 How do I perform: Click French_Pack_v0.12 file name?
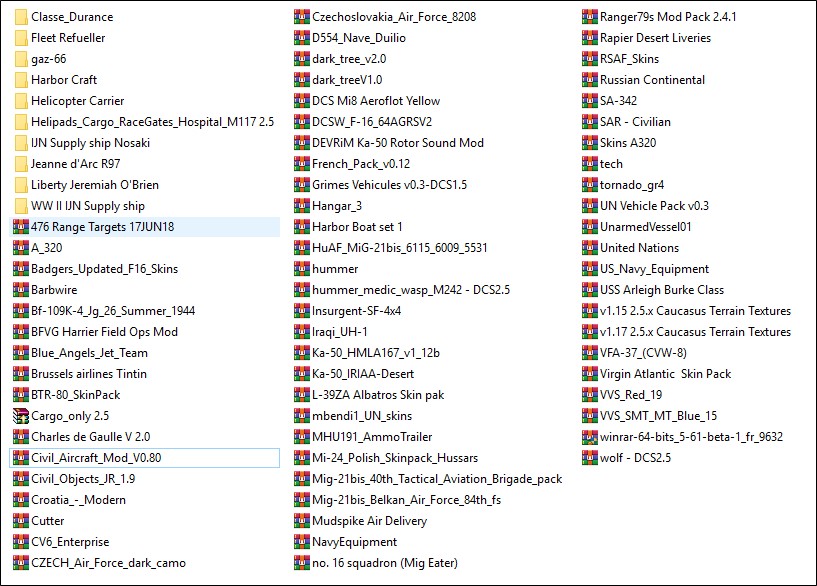click(361, 164)
